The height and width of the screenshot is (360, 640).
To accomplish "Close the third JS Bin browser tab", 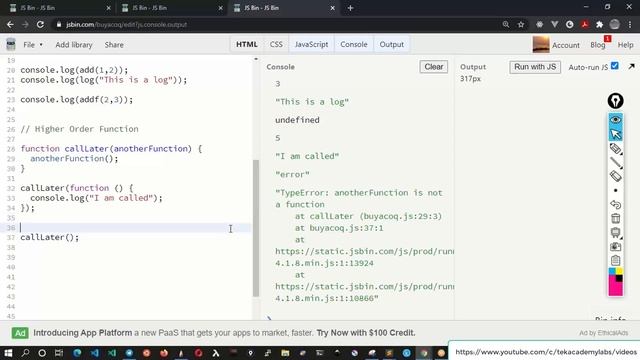I will (x=333, y=8).
